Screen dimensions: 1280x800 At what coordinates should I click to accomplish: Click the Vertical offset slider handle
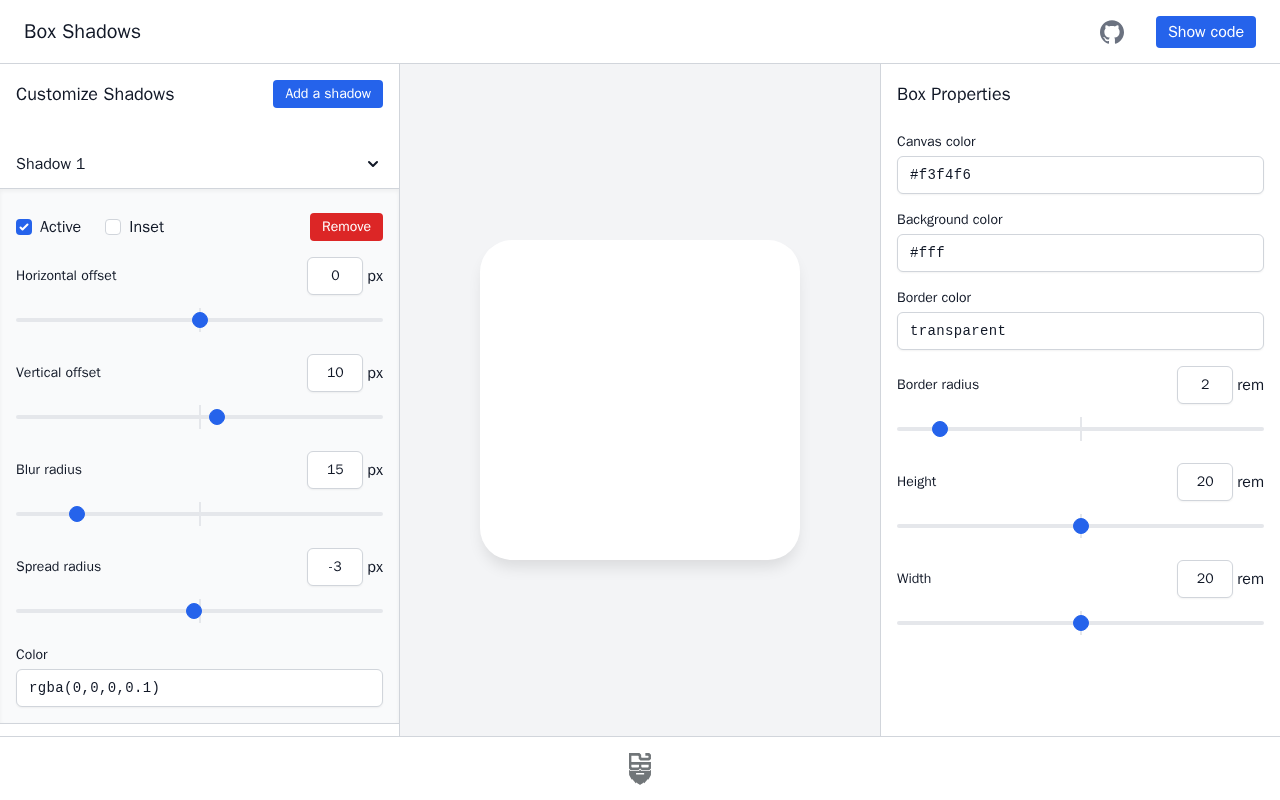point(217,417)
